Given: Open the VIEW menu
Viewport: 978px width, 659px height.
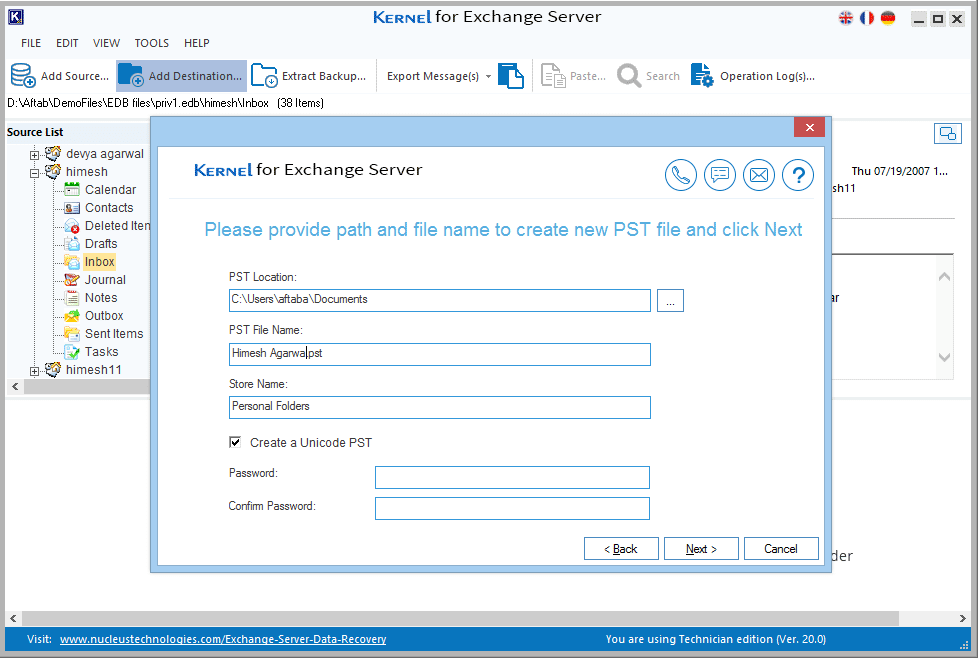Looking at the screenshot, I should coord(106,43).
